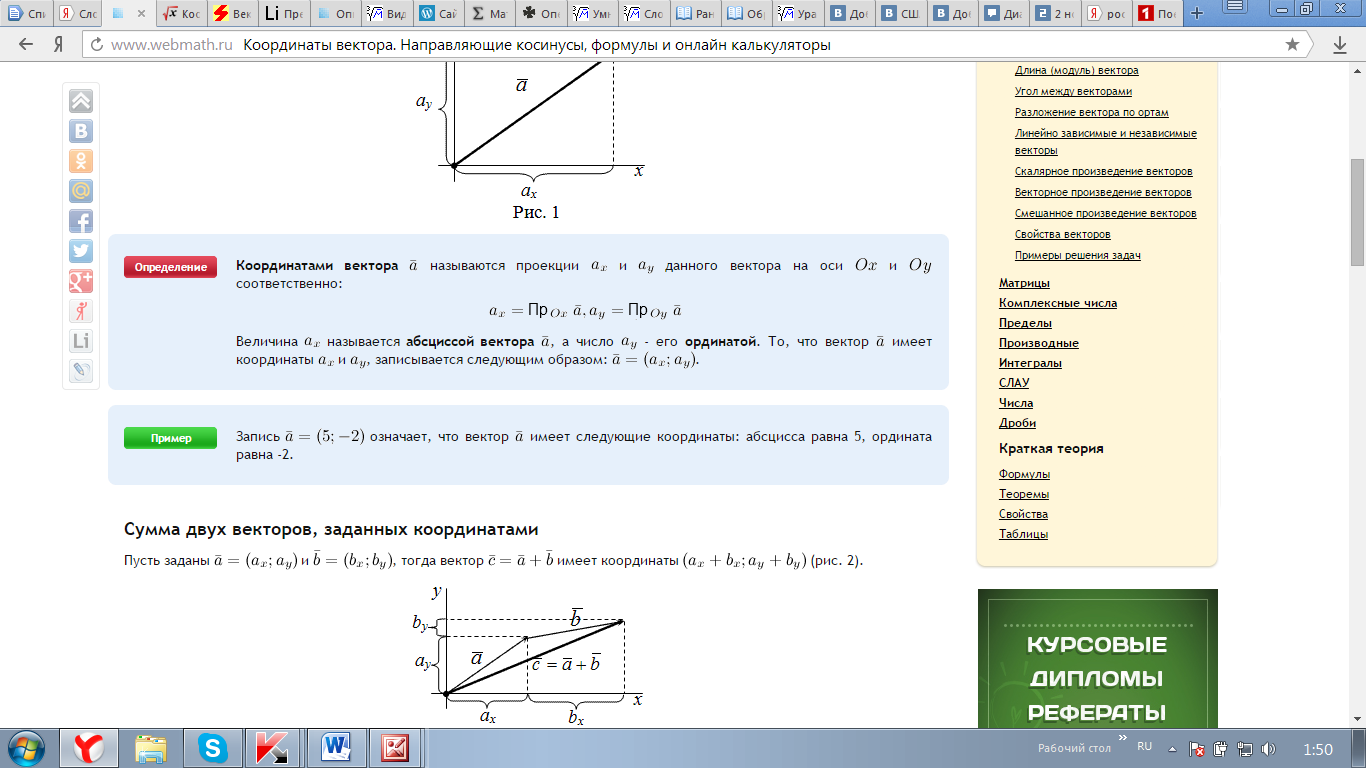Share via Mail.ru @ icon
Image resolution: width=1366 pixels, height=768 pixels.
coord(81,191)
